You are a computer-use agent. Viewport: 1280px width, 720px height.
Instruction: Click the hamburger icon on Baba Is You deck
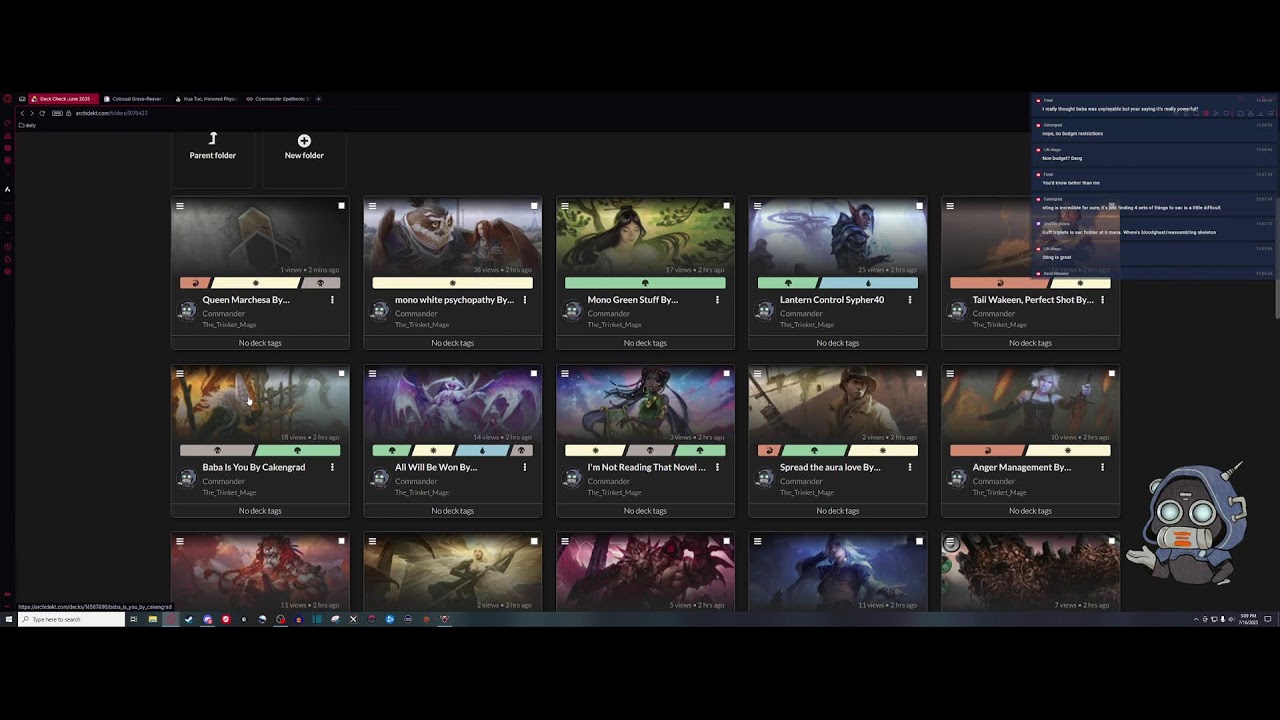click(180, 374)
